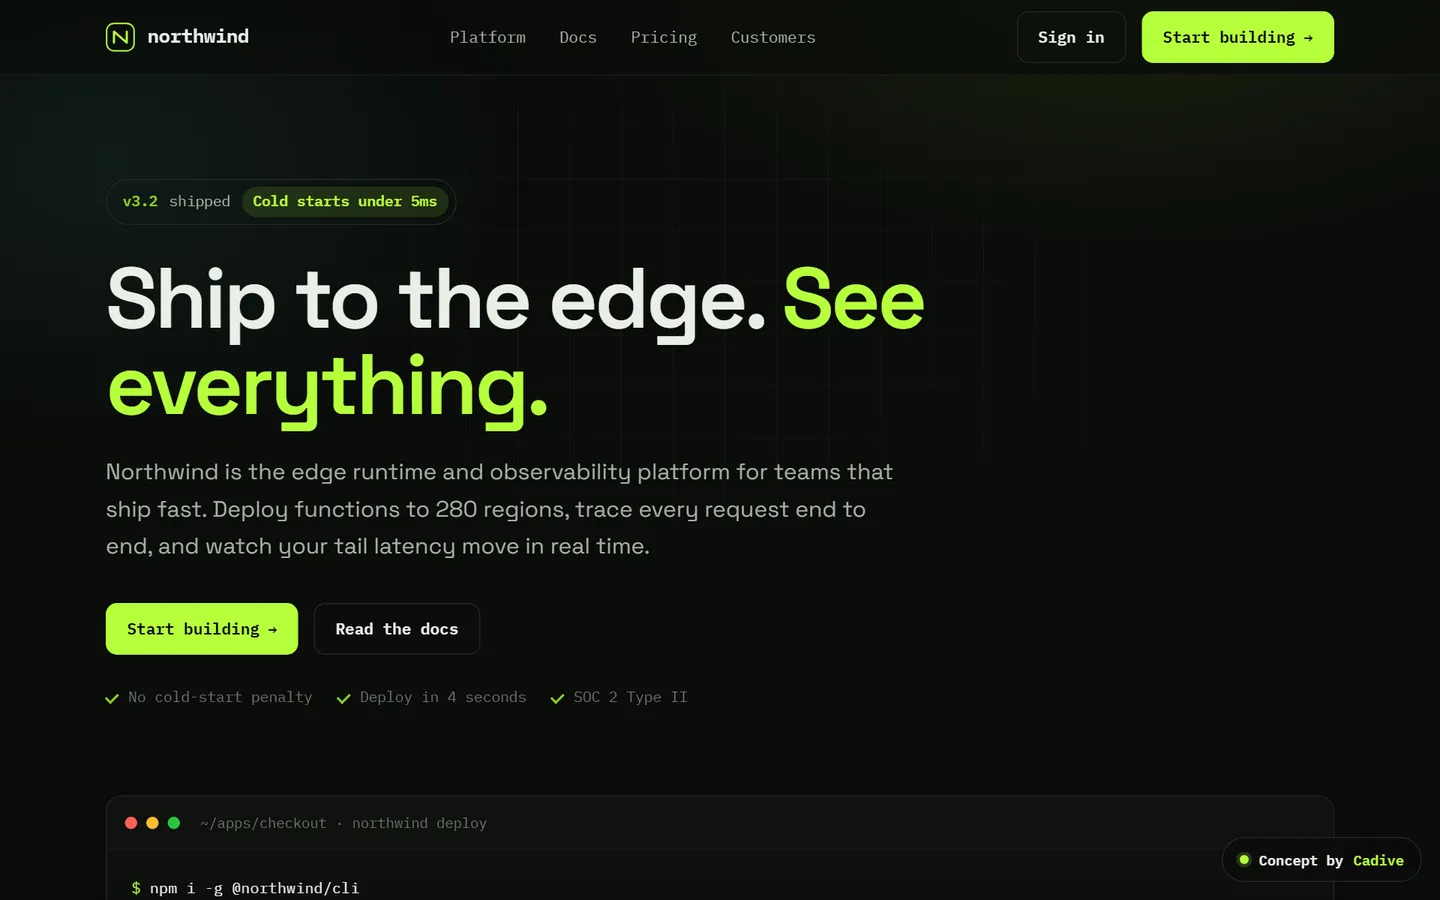The height and width of the screenshot is (900, 1440).
Task: Click checkmark beside Deploy in 4 seconds
Action: coord(344,698)
